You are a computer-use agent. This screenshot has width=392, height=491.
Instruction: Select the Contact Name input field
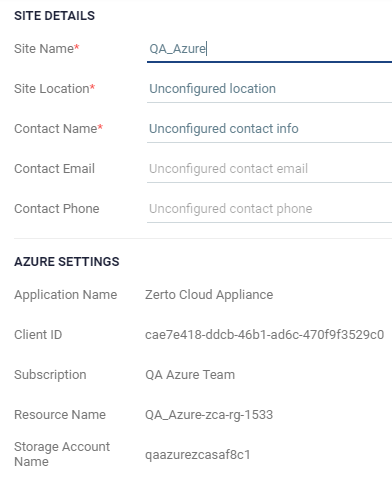269,129
